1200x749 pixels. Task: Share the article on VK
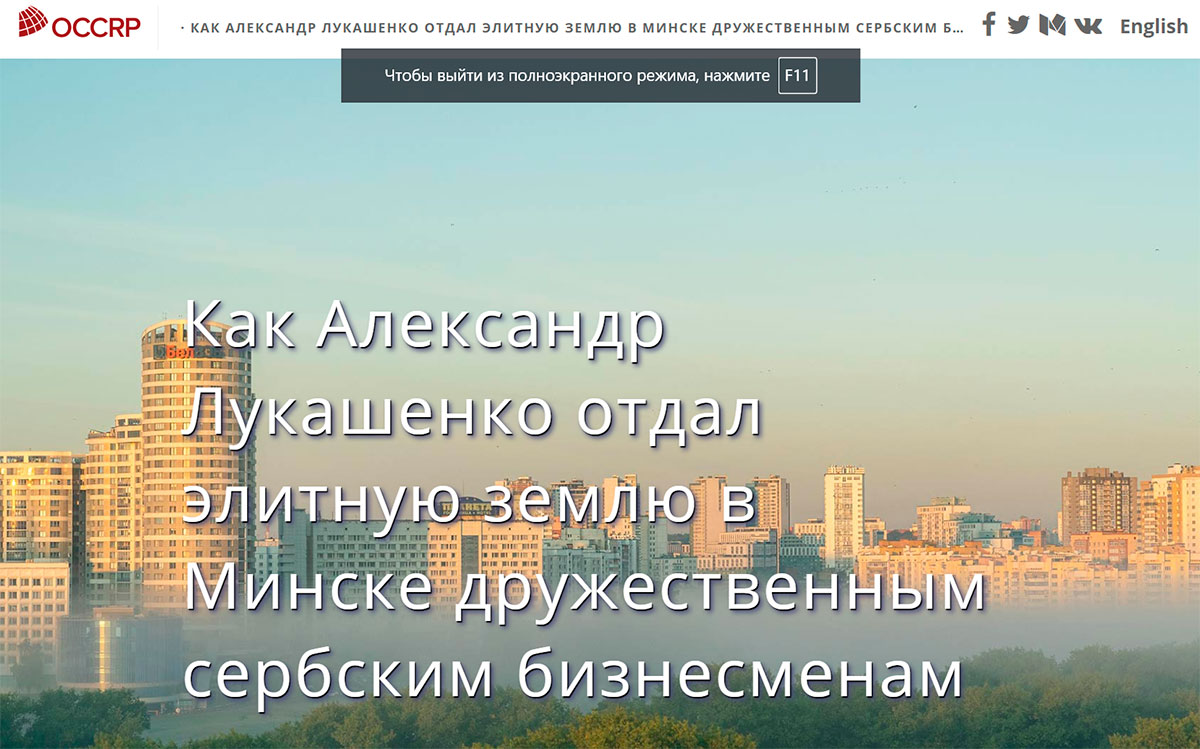[x=1087, y=25]
